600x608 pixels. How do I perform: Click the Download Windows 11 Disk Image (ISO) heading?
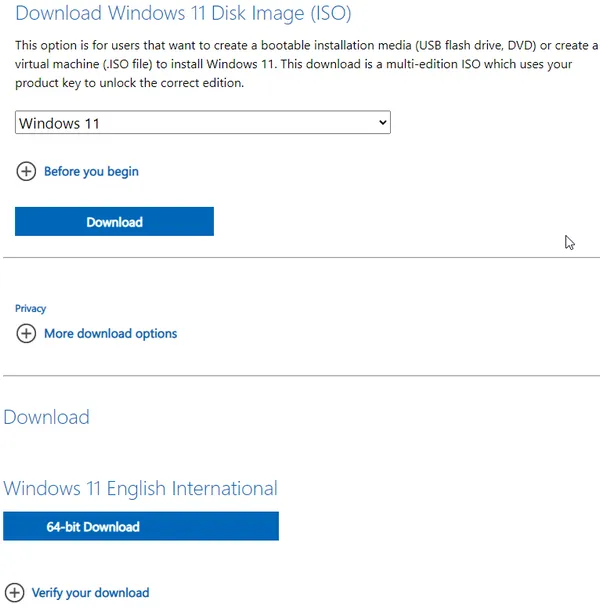tap(183, 13)
